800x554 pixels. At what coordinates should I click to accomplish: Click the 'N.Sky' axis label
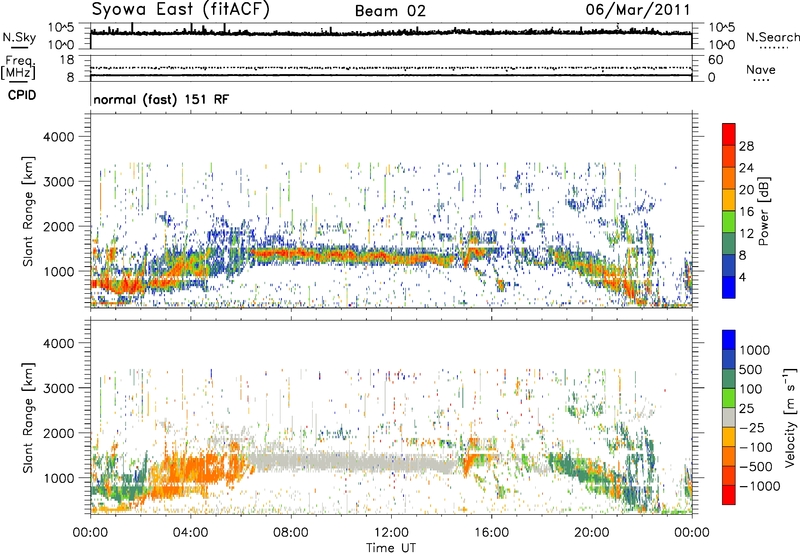click(x=19, y=37)
